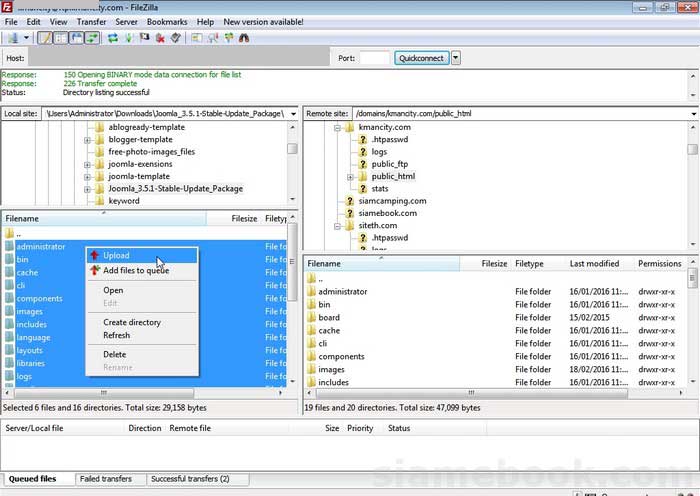This screenshot has width=700, height=496.
Task: Toggle synchronized browsing toolbar icon
Action: click(x=229, y=38)
